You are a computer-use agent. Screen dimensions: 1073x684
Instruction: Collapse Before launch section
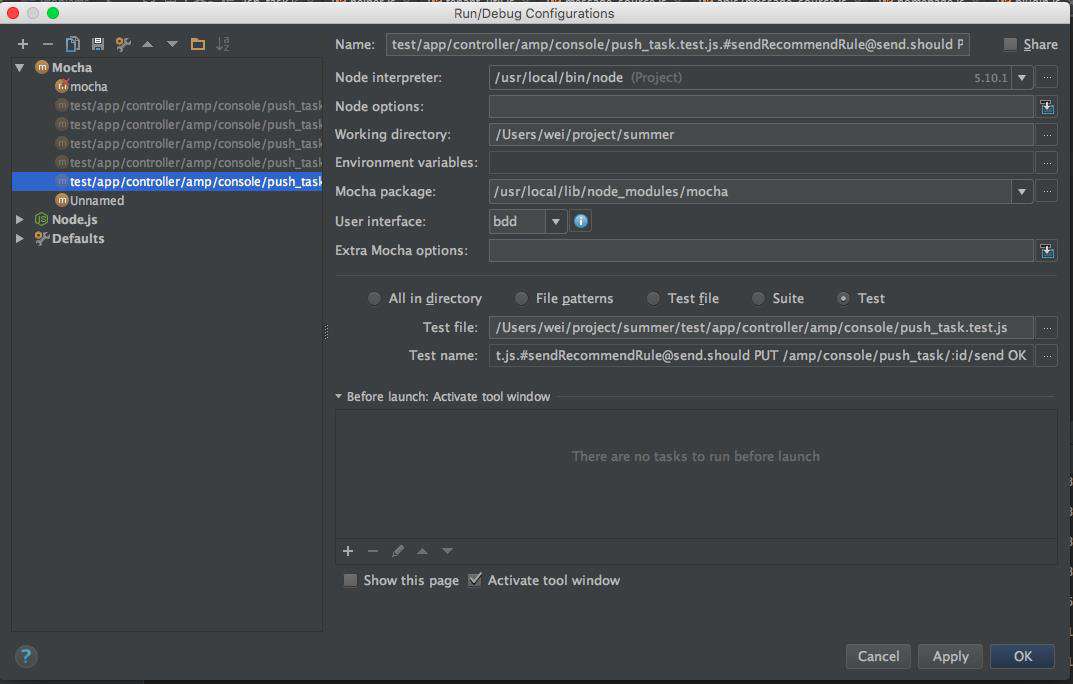(x=339, y=397)
